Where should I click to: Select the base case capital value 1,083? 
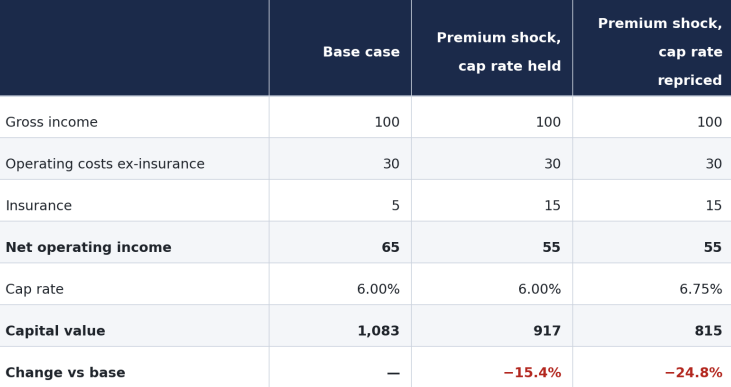click(378, 331)
